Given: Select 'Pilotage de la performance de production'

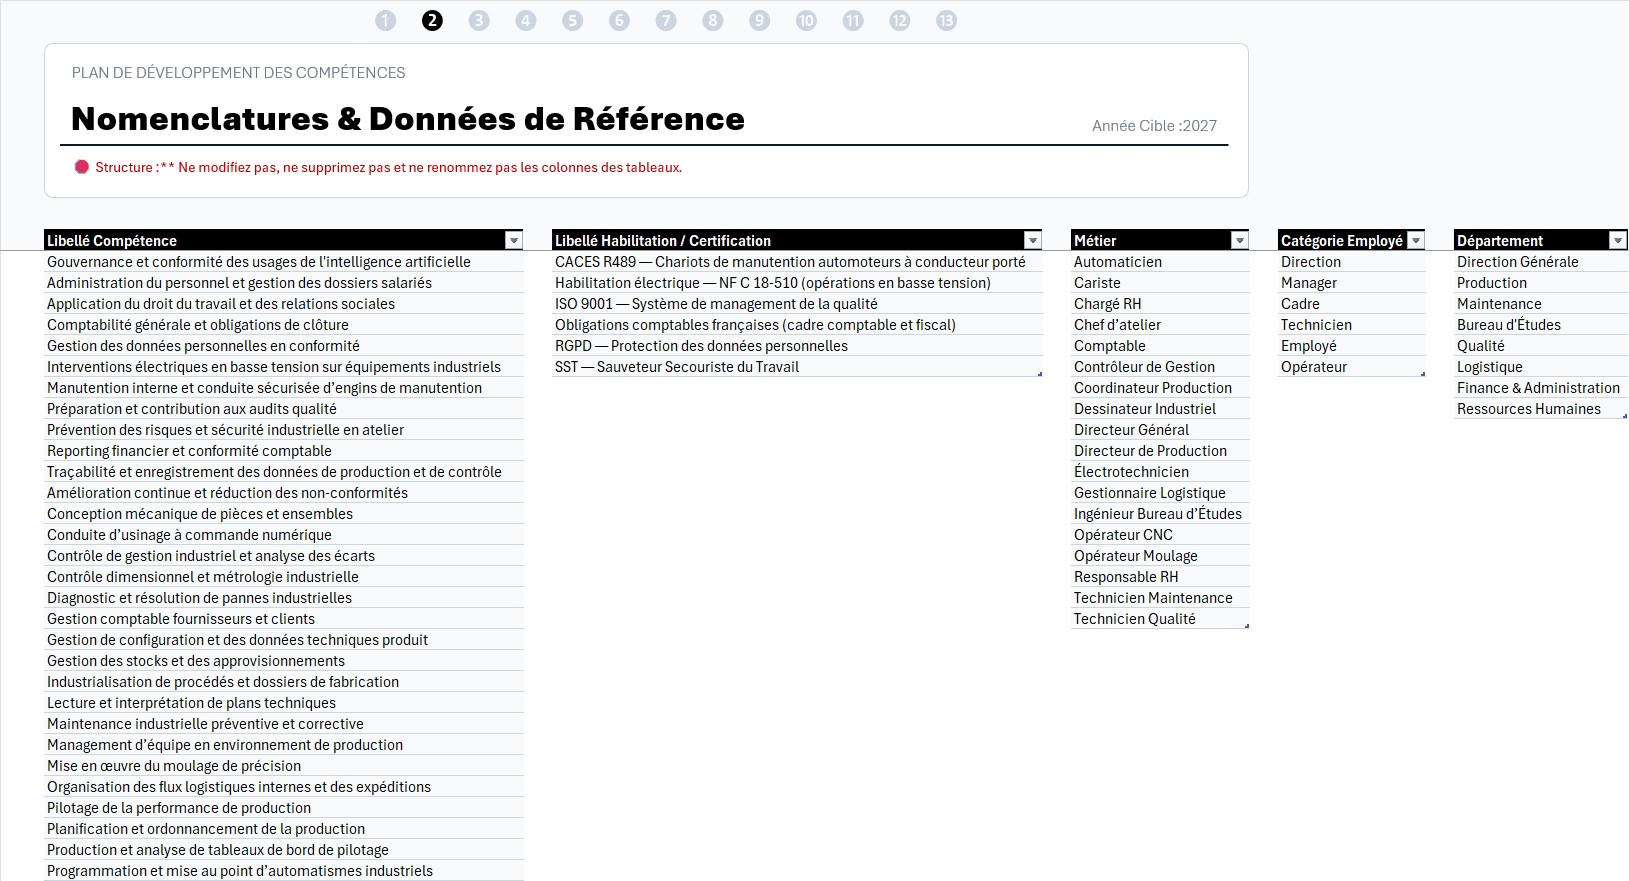Looking at the screenshot, I should [x=284, y=808].
